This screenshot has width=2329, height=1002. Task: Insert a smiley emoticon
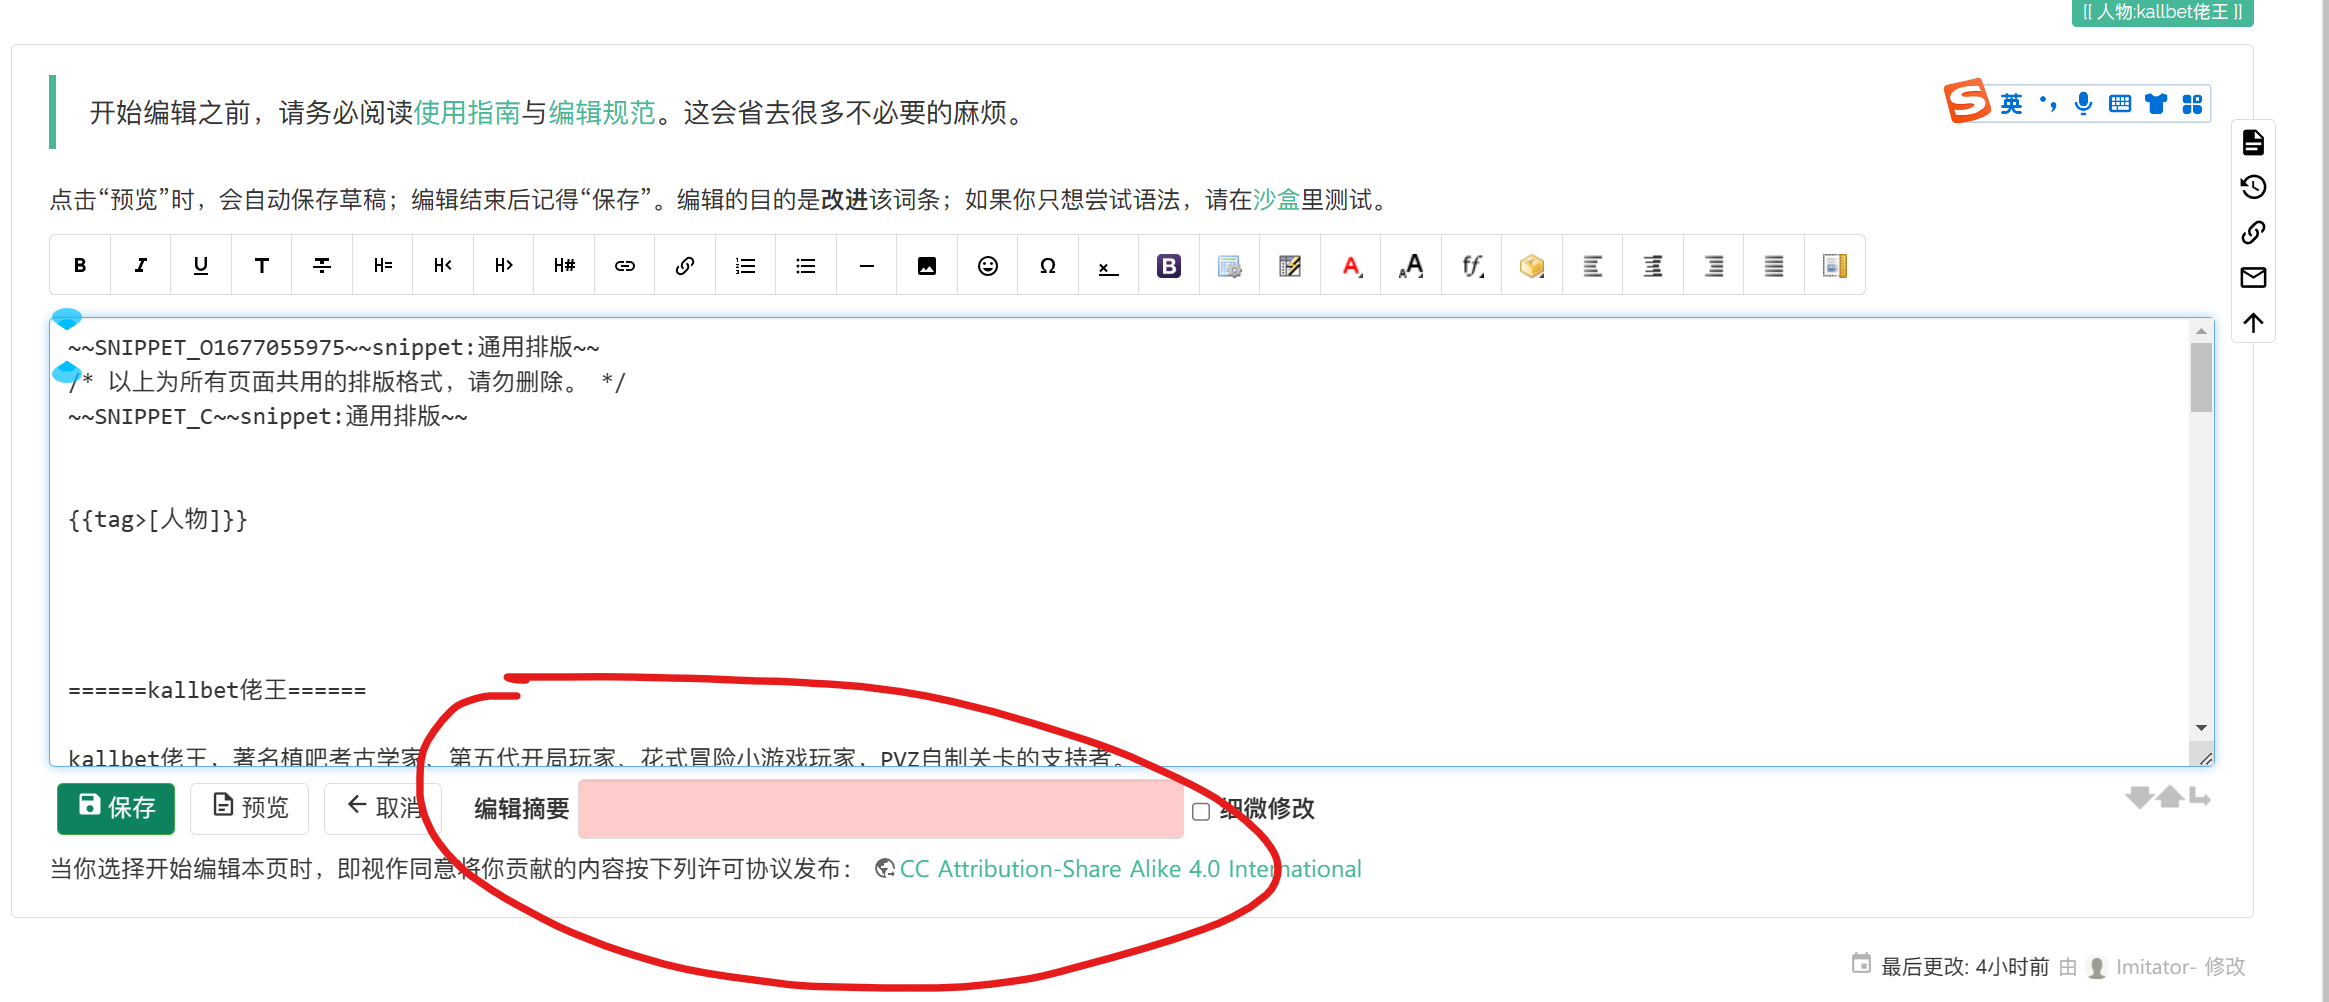click(987, 265)
